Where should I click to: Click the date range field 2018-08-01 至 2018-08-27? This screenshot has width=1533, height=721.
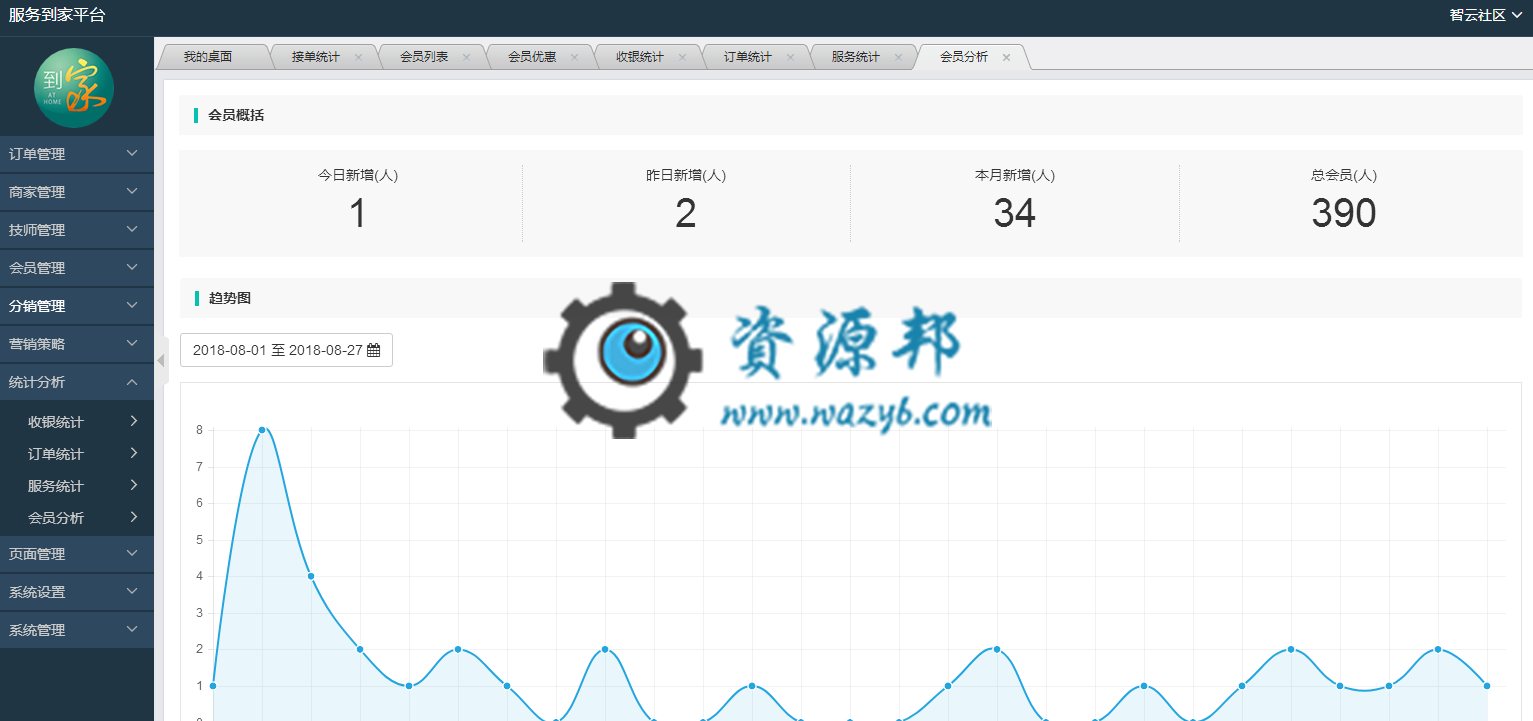coord(286,350)
